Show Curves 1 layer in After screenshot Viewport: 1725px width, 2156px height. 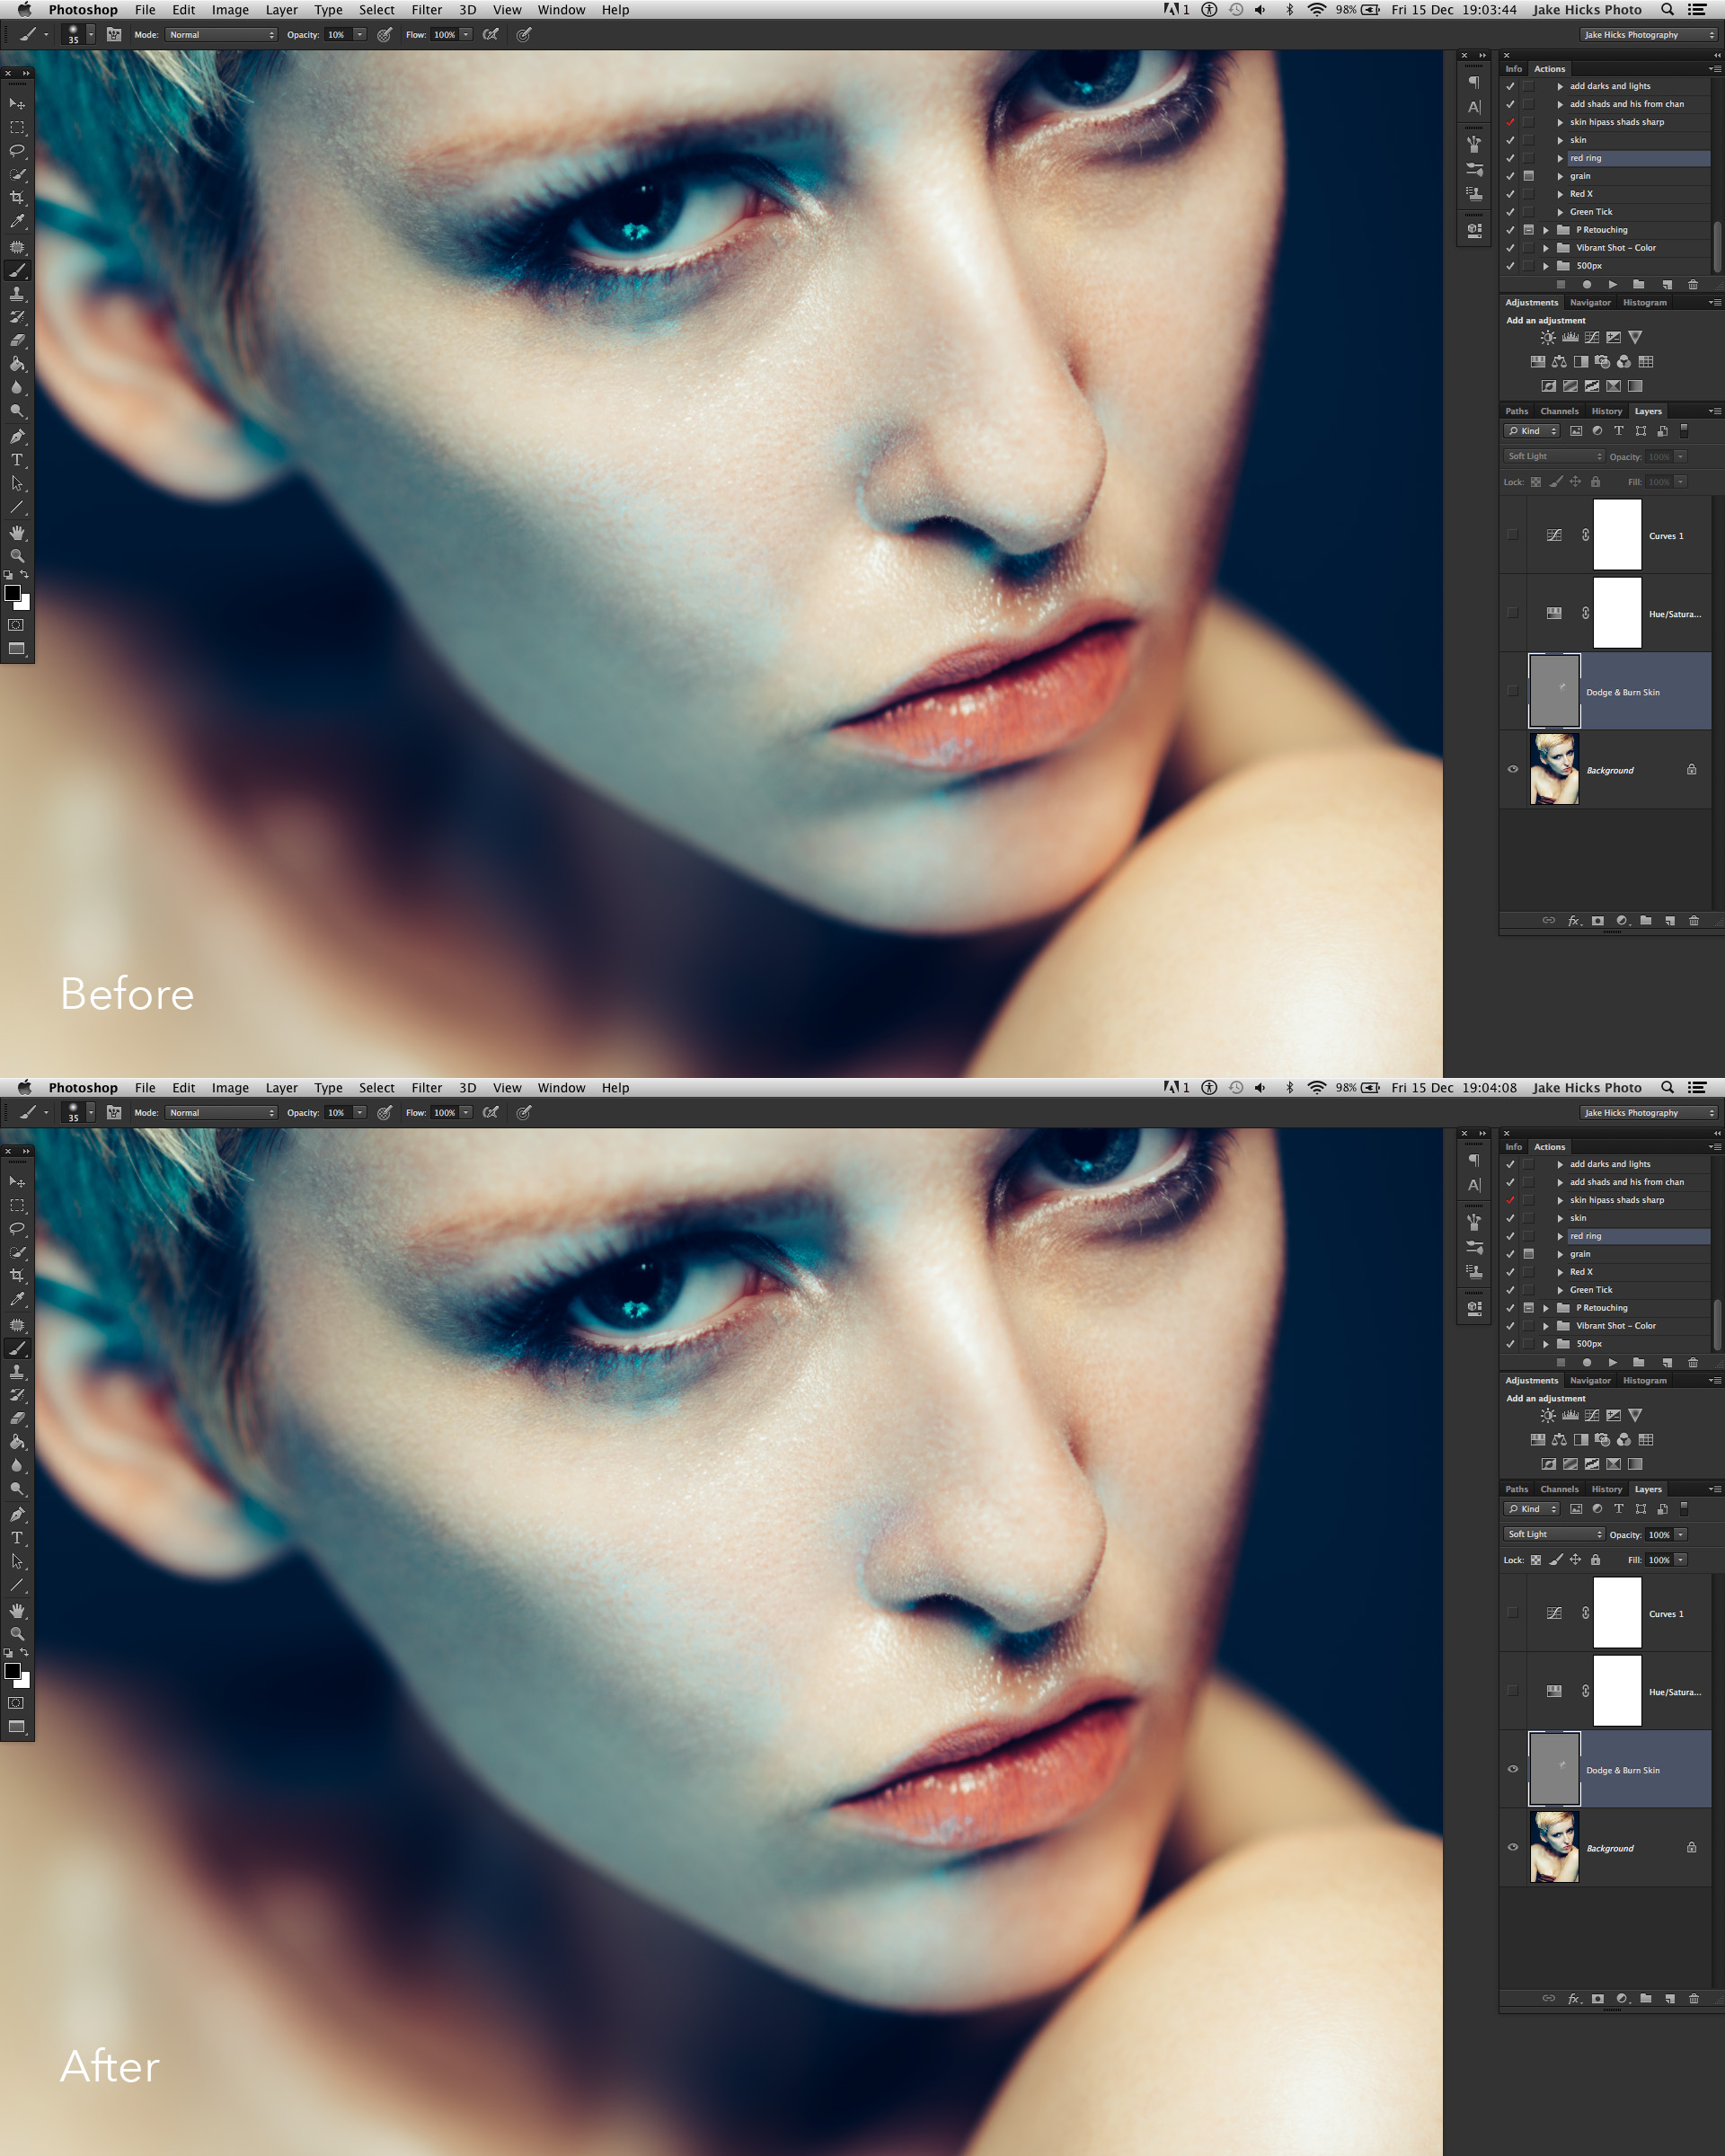pos(1512,1613)
